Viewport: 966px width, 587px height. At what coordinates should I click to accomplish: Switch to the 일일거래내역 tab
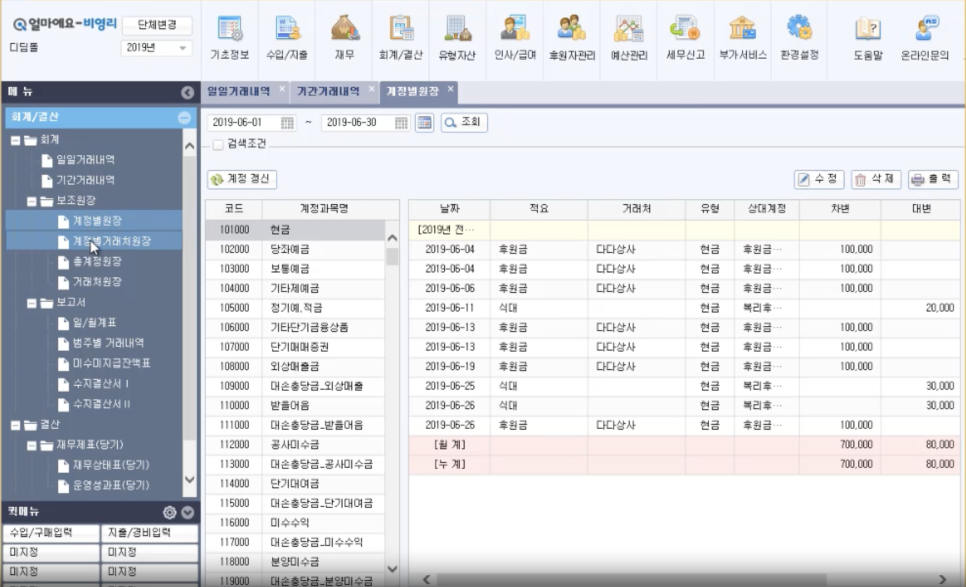[238, 91]
